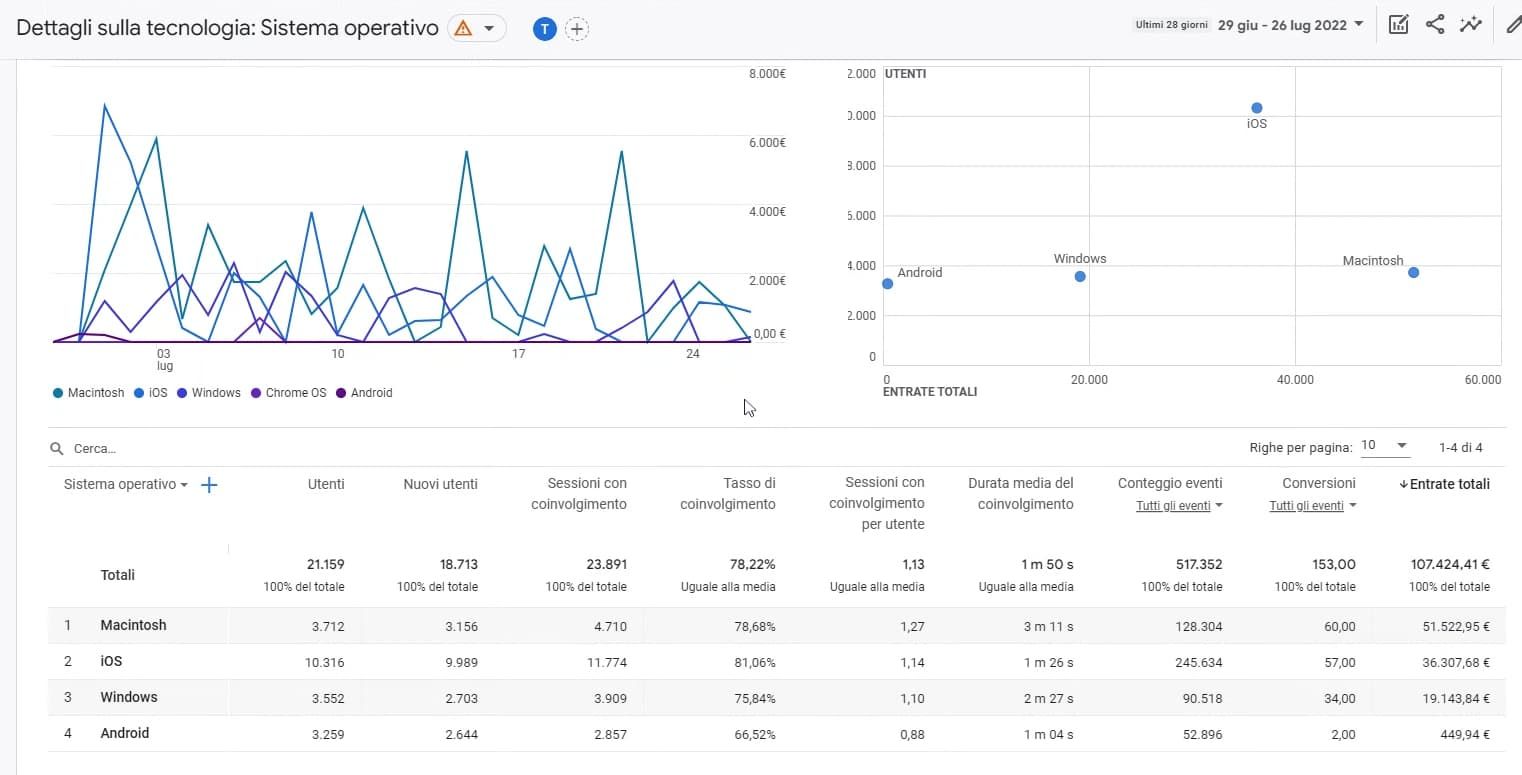Sort table by Nuovi utenti column

click(x=440, y=484)
